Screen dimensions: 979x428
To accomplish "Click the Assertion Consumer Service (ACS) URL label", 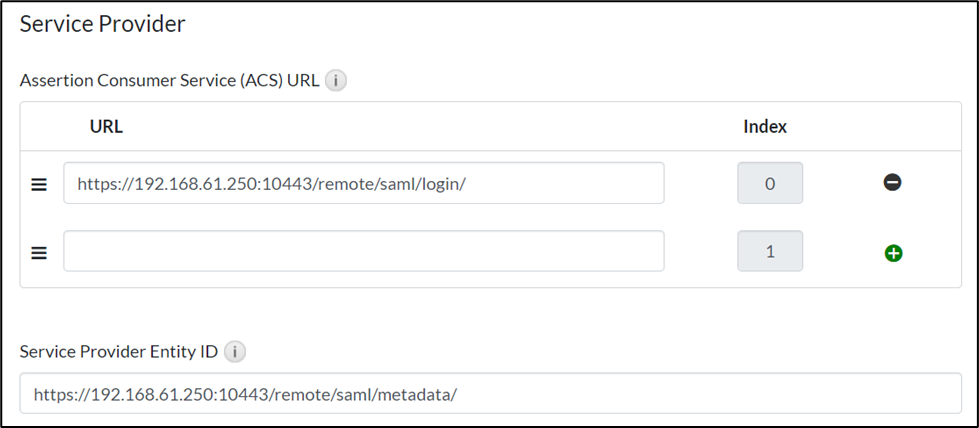I will 169,81.
